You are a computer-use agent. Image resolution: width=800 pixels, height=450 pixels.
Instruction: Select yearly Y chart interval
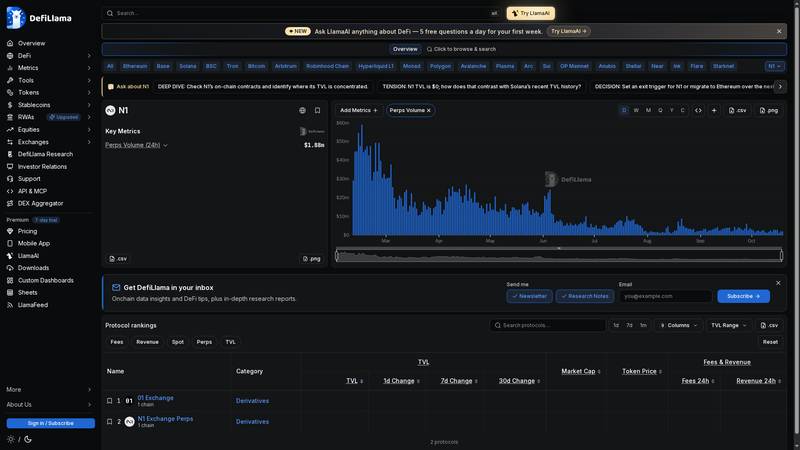(x=672, y=110)
